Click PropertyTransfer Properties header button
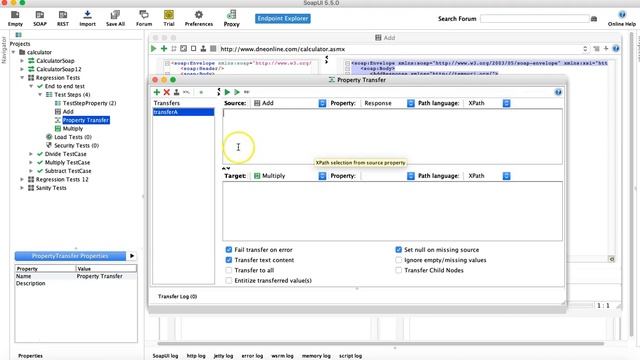Image resolution: width=640 pixels, height=360 pixels. pyautogui.click(x=70, y=256)
